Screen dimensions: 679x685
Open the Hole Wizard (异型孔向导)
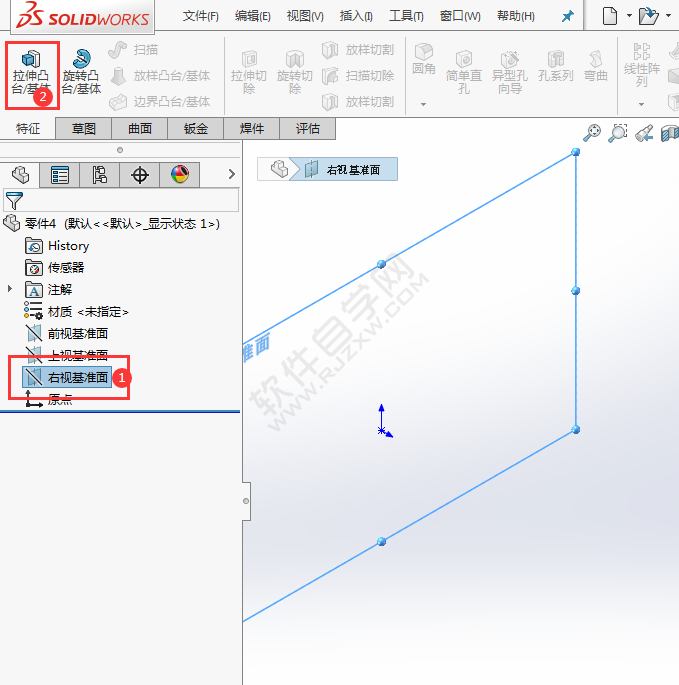point(509,73)
